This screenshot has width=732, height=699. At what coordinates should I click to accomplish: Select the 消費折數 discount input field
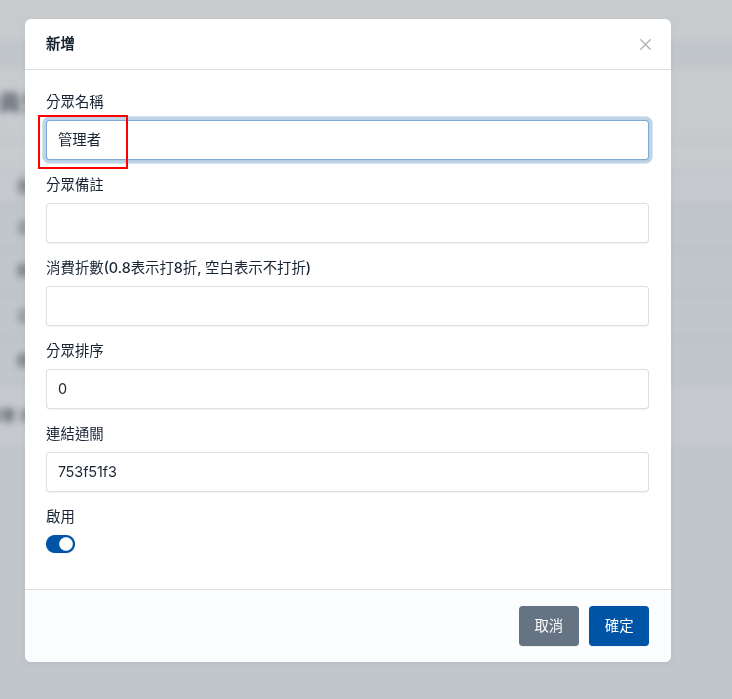pyautogui.click(x=347, y=306)
